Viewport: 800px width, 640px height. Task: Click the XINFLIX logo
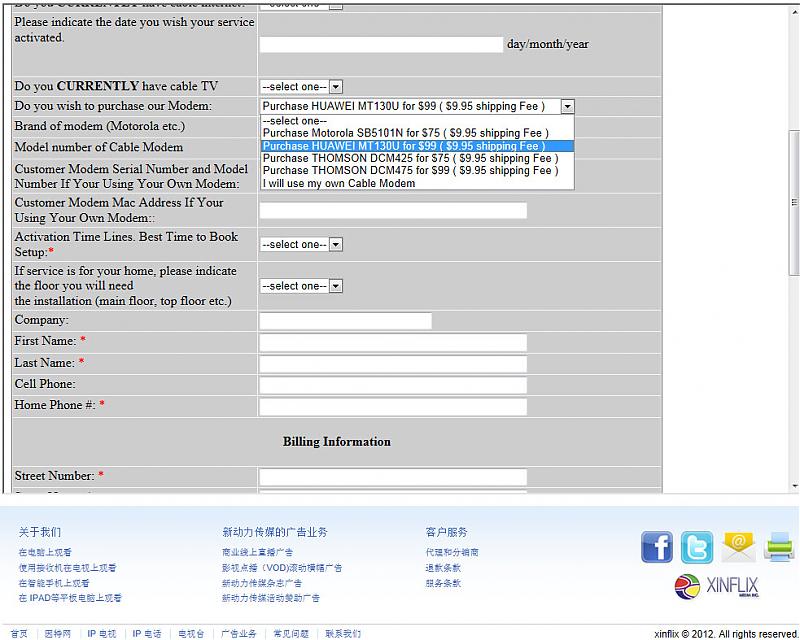point(717,586)
